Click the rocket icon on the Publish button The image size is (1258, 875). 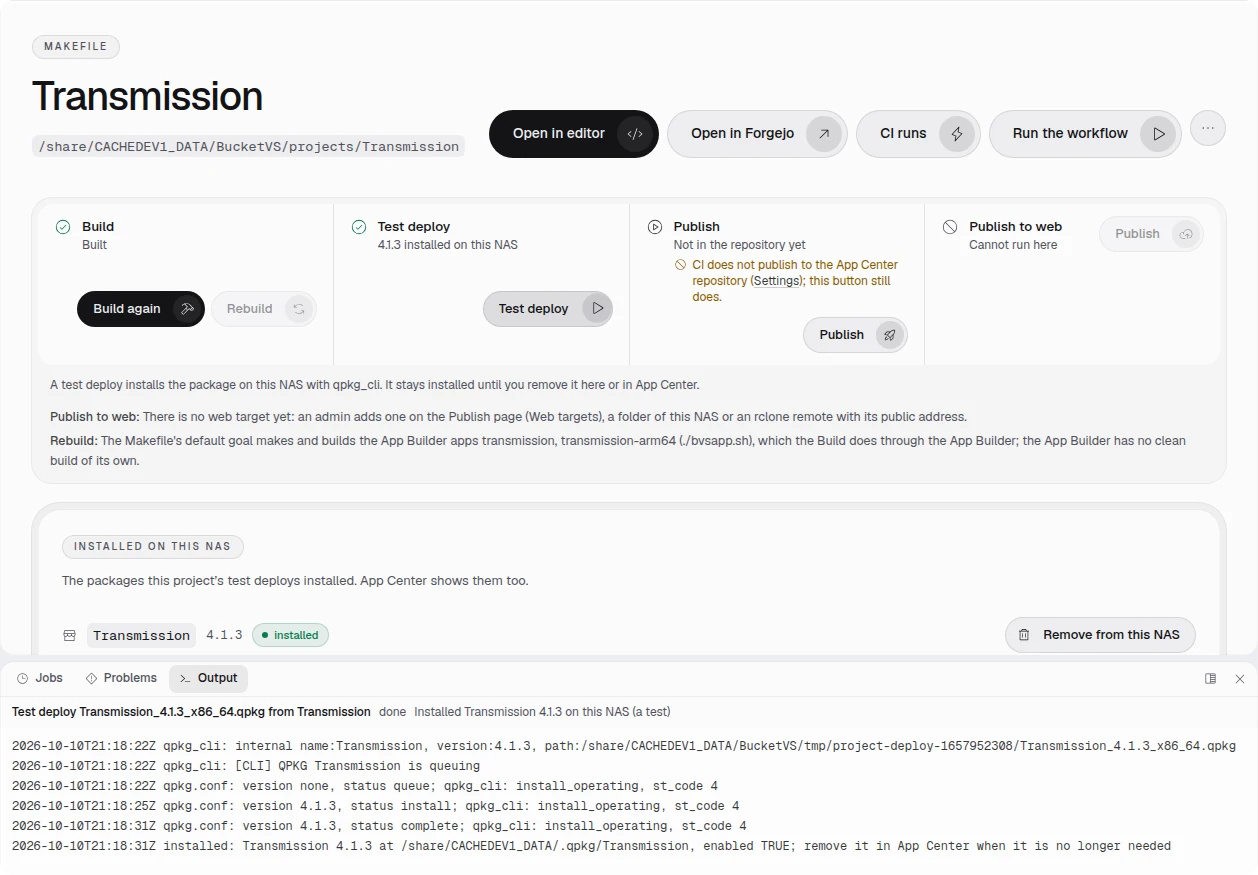[889, 335]
